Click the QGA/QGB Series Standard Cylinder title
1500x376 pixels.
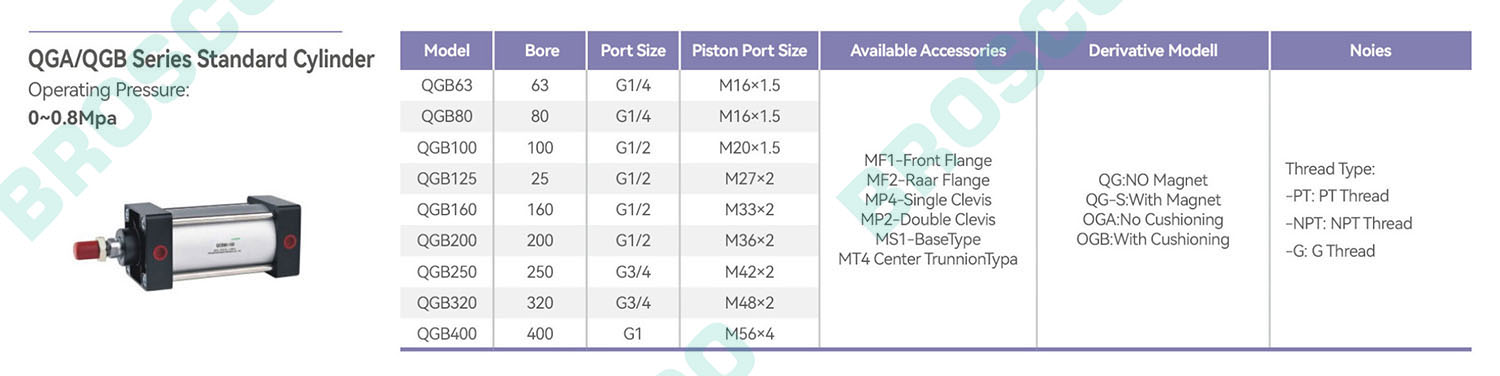(x=201, y=60)
